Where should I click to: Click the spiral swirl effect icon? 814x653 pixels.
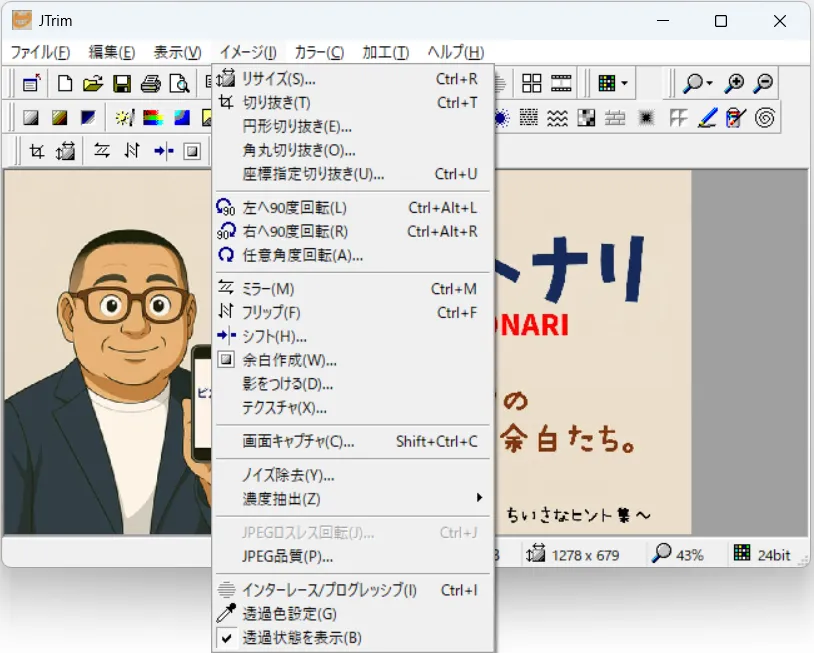tap(765, 118)
